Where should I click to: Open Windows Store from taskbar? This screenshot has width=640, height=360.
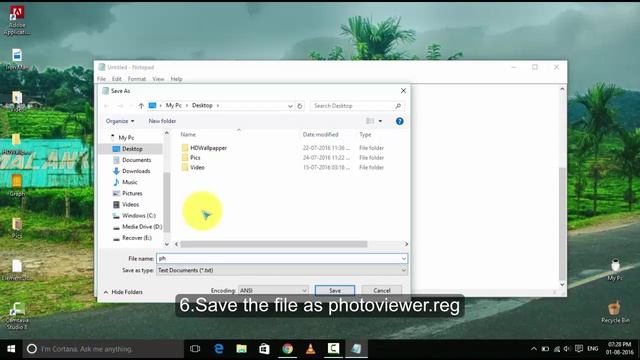[x=264, y=349]
